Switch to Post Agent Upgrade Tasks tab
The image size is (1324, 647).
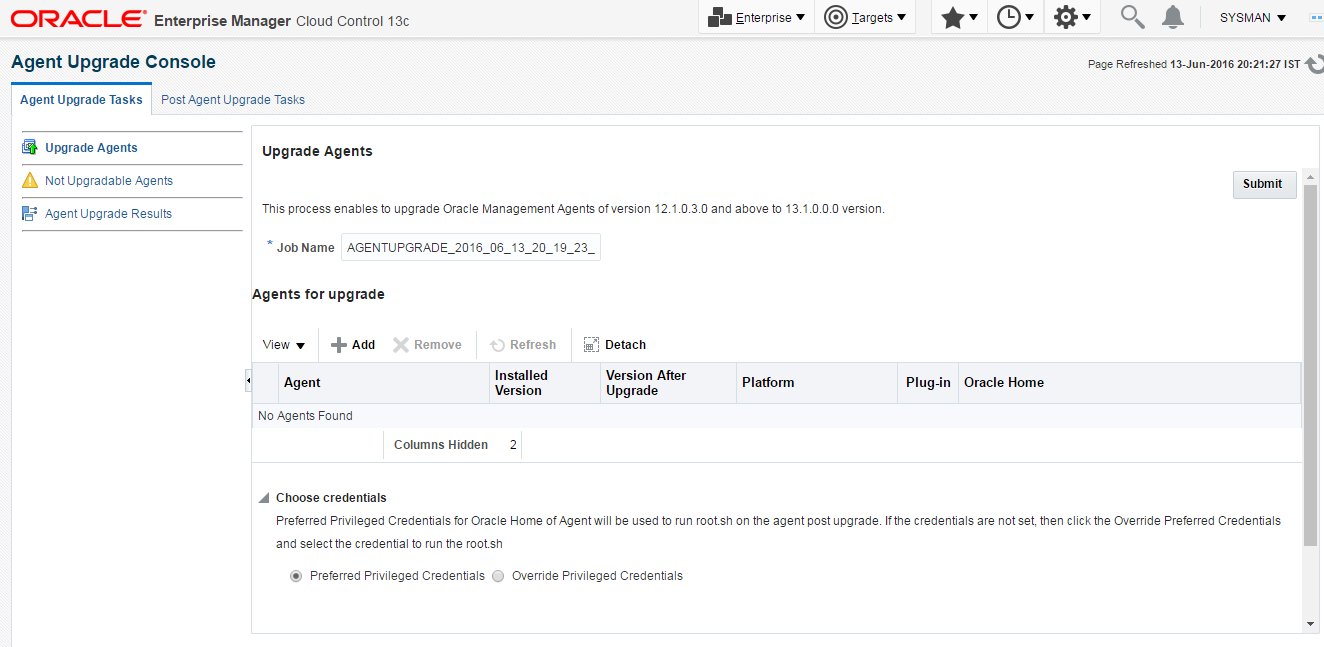(233, 100)
